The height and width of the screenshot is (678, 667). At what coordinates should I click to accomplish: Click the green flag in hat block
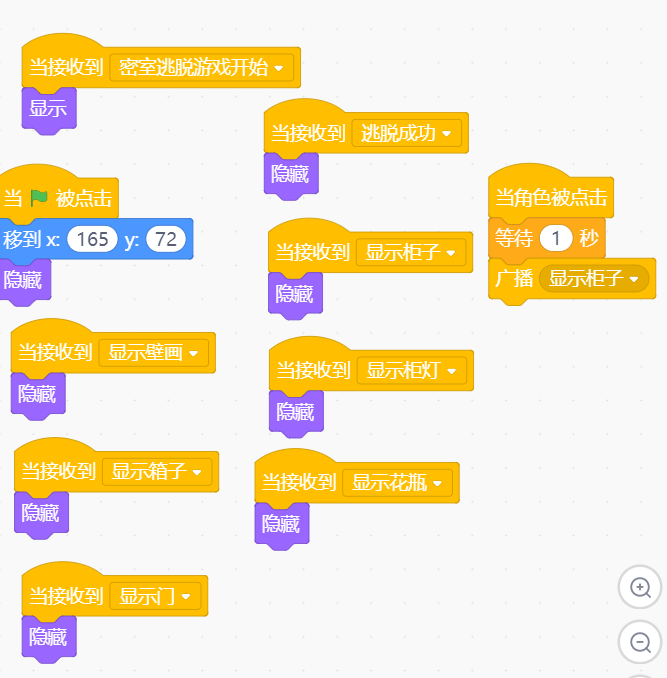pyautogui.click(x=39, y=198)
